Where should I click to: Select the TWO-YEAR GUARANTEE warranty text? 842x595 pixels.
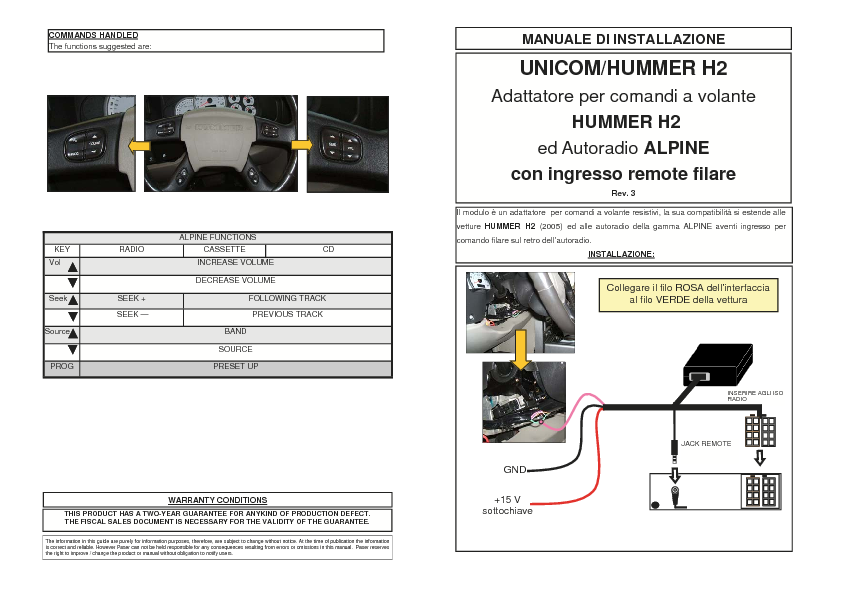[x=217, y=518]
